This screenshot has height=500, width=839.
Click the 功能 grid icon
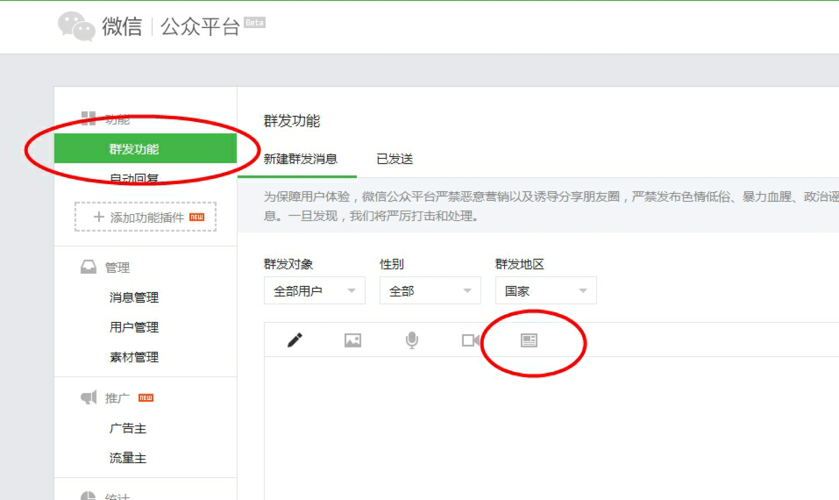88,118
